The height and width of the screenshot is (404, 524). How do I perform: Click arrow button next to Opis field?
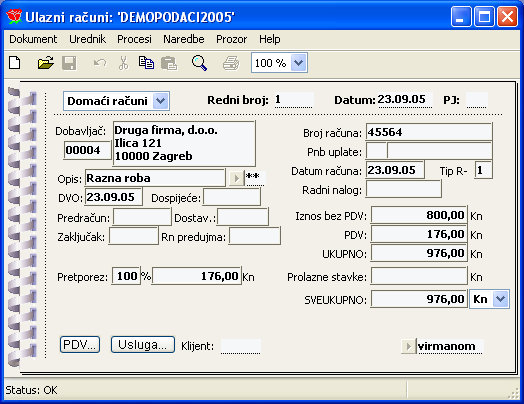click(x=237, y=178)
